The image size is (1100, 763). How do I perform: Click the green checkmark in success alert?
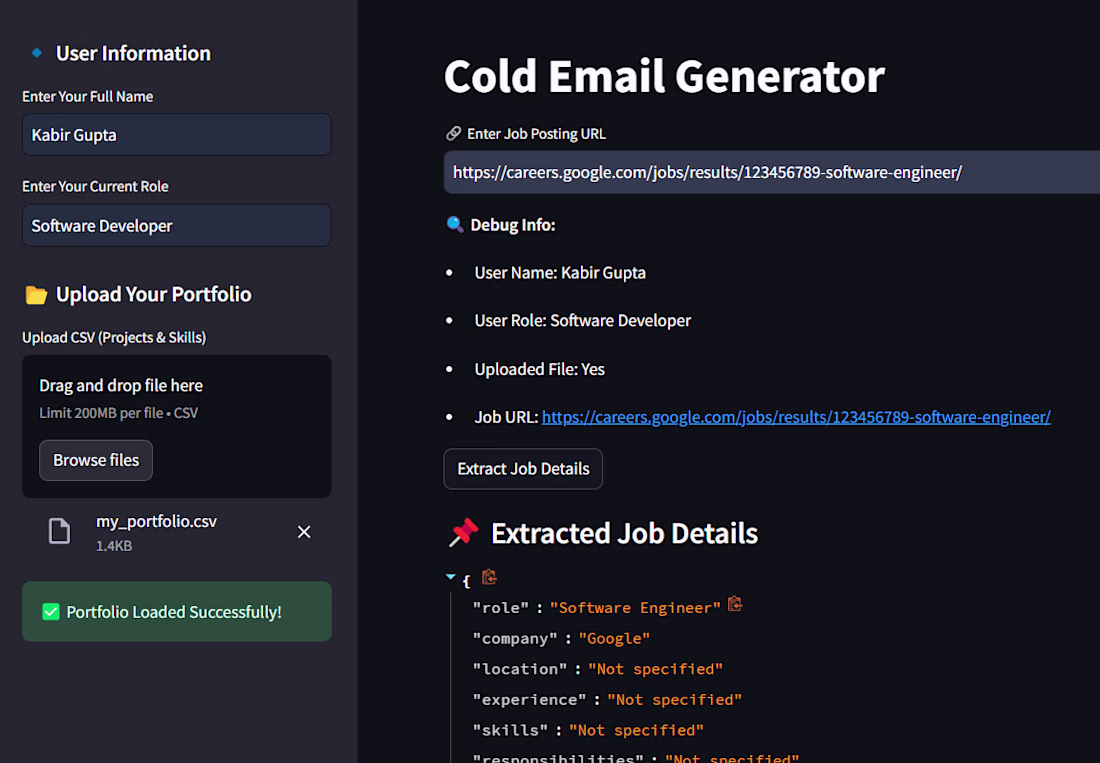coord(51,612)
